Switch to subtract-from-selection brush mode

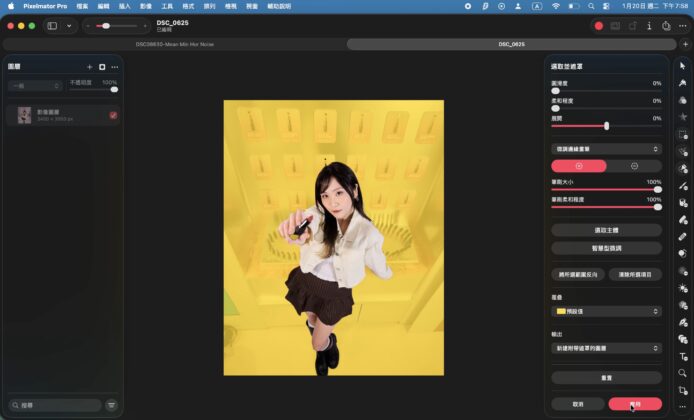634,166
